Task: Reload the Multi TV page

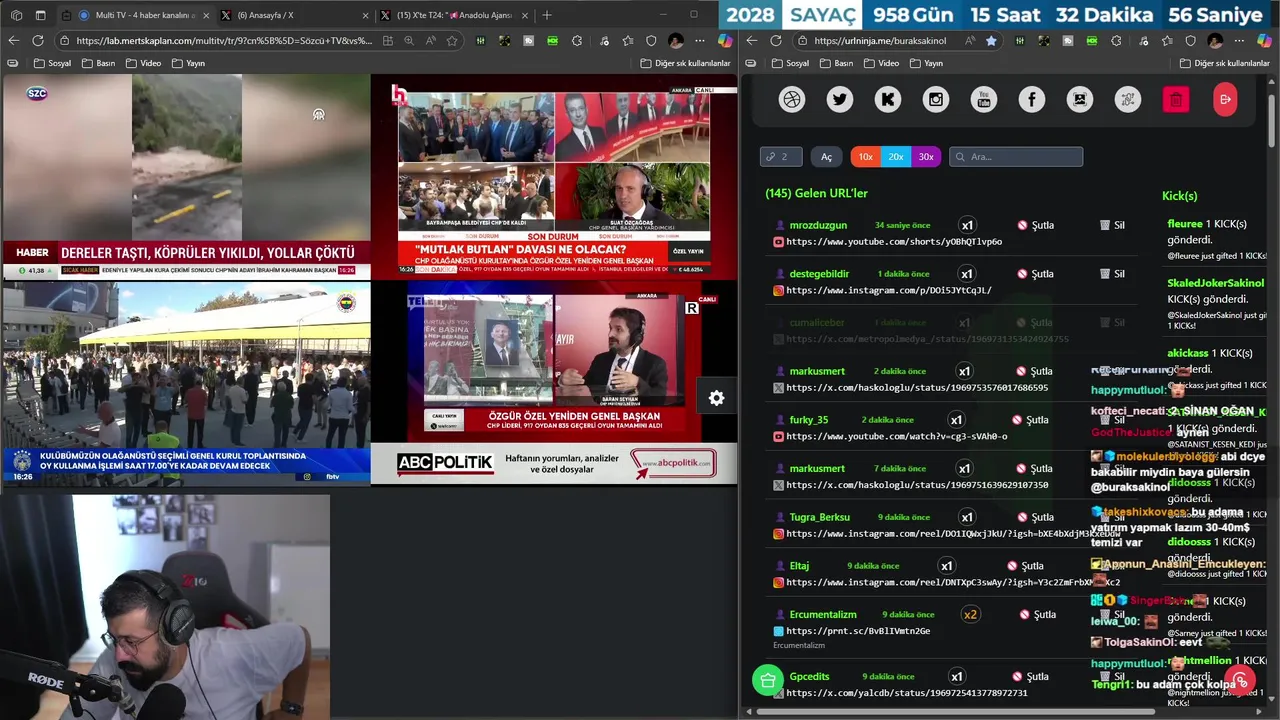Action: tap(37, 40)
